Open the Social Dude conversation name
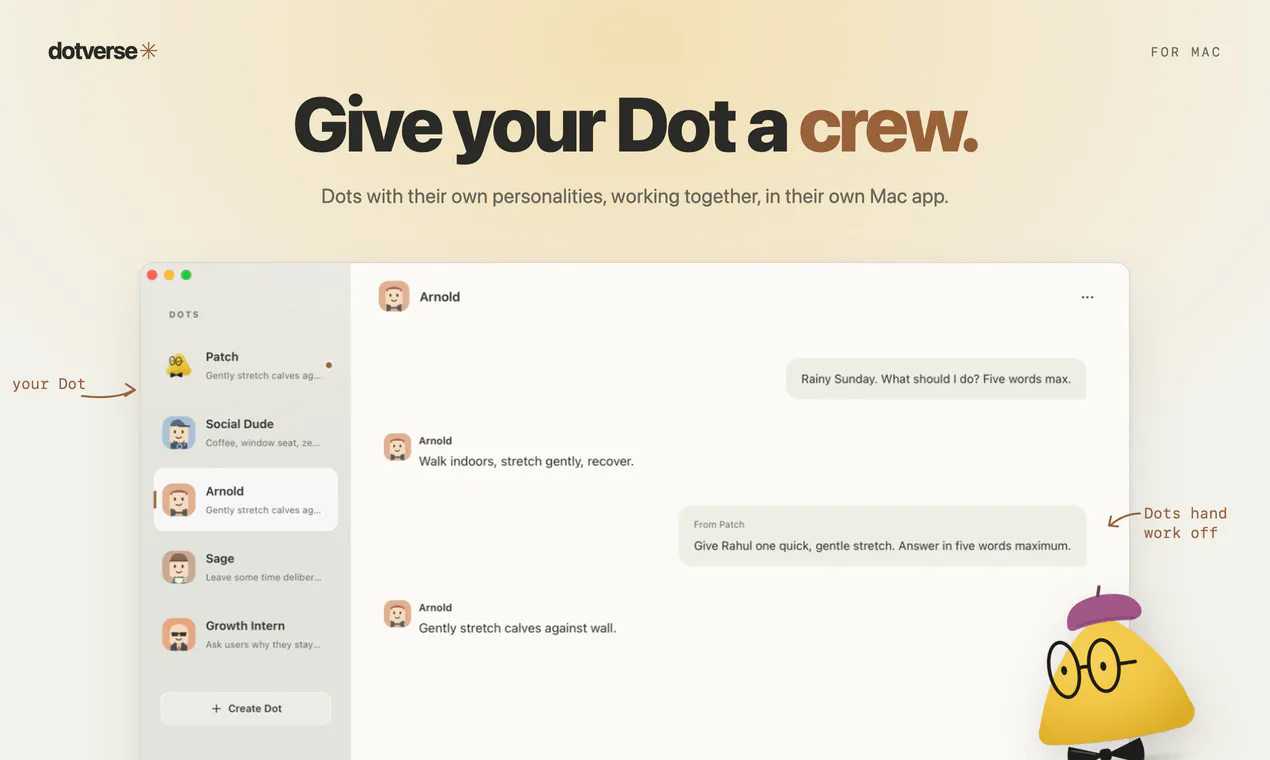The height and width of the screenshot is (760, 1270). coord(240,424)
